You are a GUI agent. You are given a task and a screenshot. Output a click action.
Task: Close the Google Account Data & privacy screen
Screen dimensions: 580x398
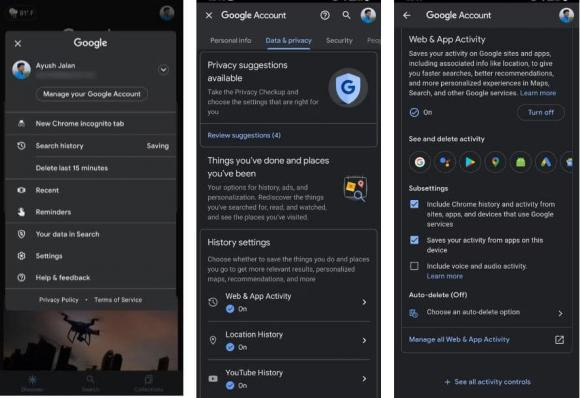click(209, 16)
